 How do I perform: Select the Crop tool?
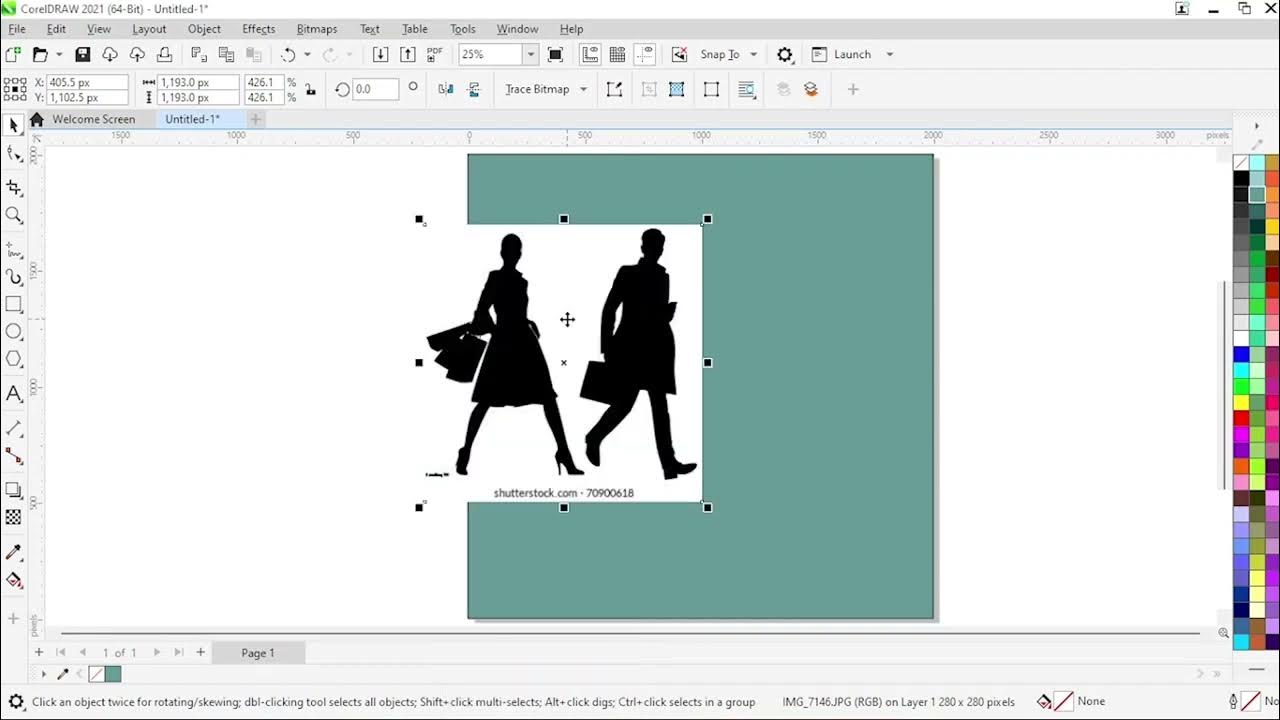(x=14, y=187)
